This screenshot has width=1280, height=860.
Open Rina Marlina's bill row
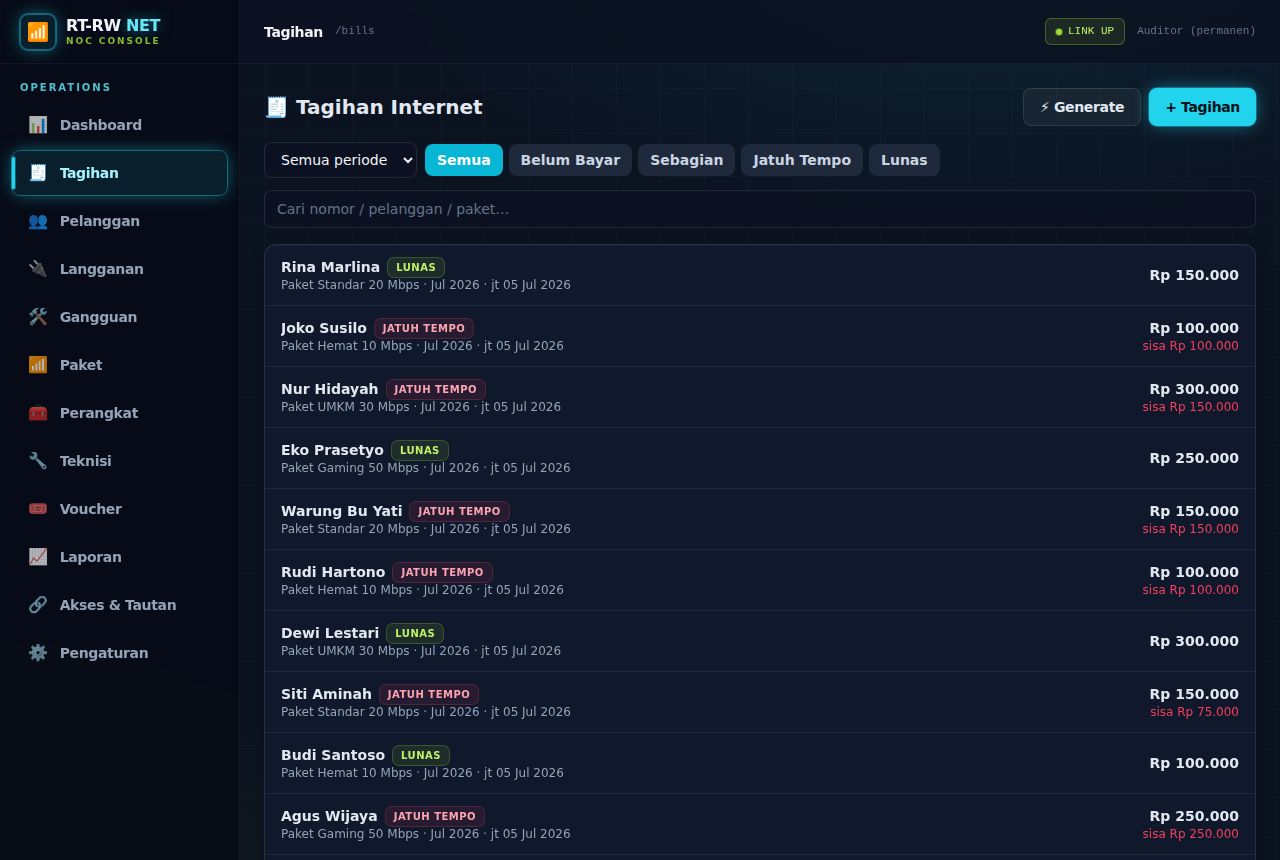click(760, 275)
